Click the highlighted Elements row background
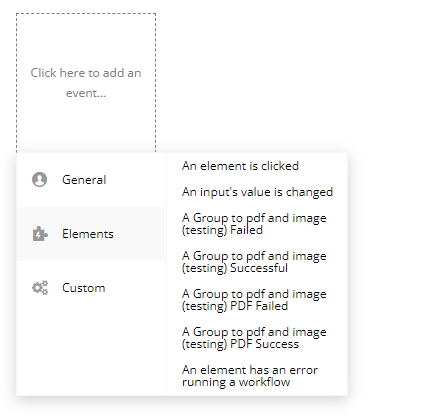The height and width of the screenshot is (417, 428). coord(91,234)
